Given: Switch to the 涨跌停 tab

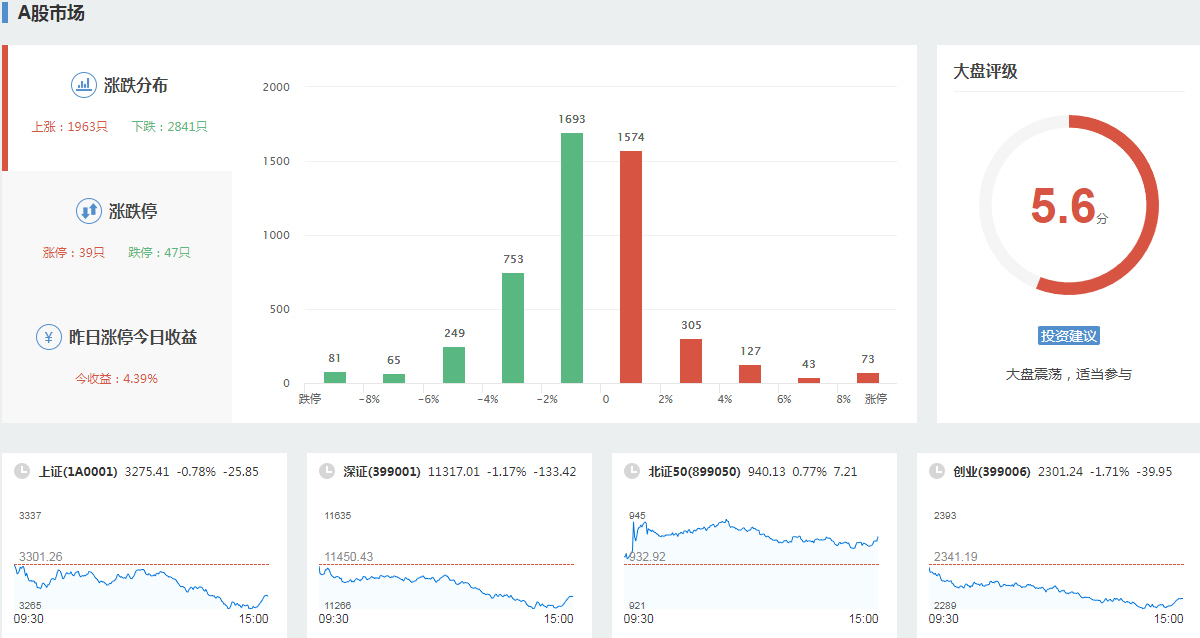Looking at the screenshot, I should (133, 212).
